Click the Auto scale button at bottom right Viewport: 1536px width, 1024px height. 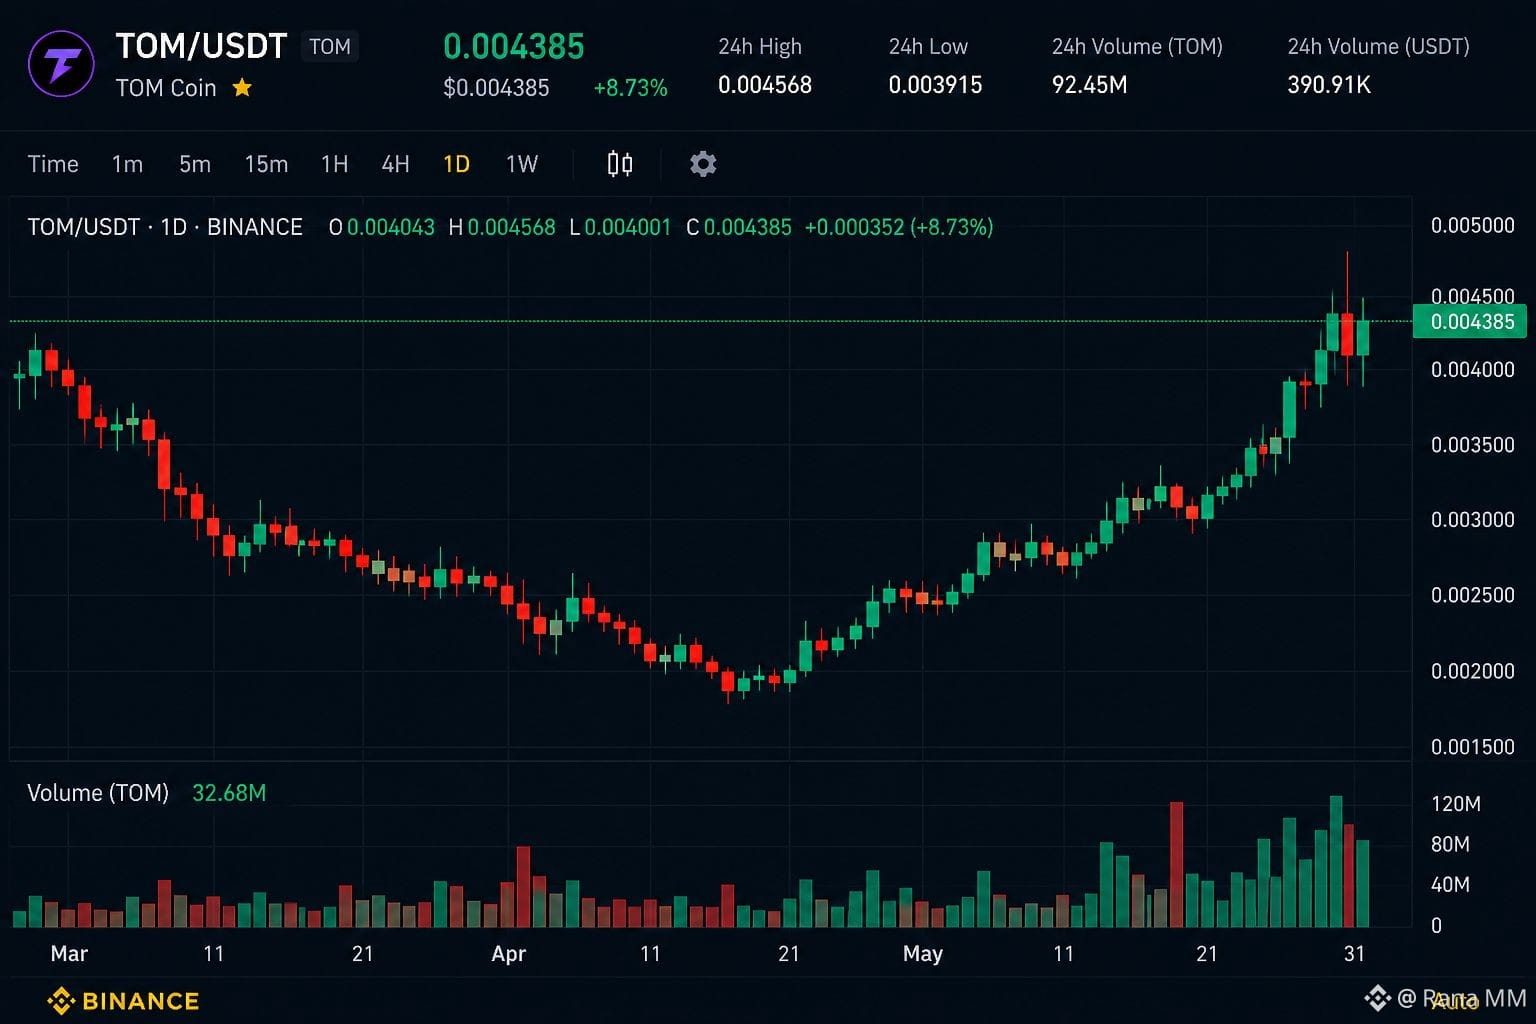(1455, 1001)
